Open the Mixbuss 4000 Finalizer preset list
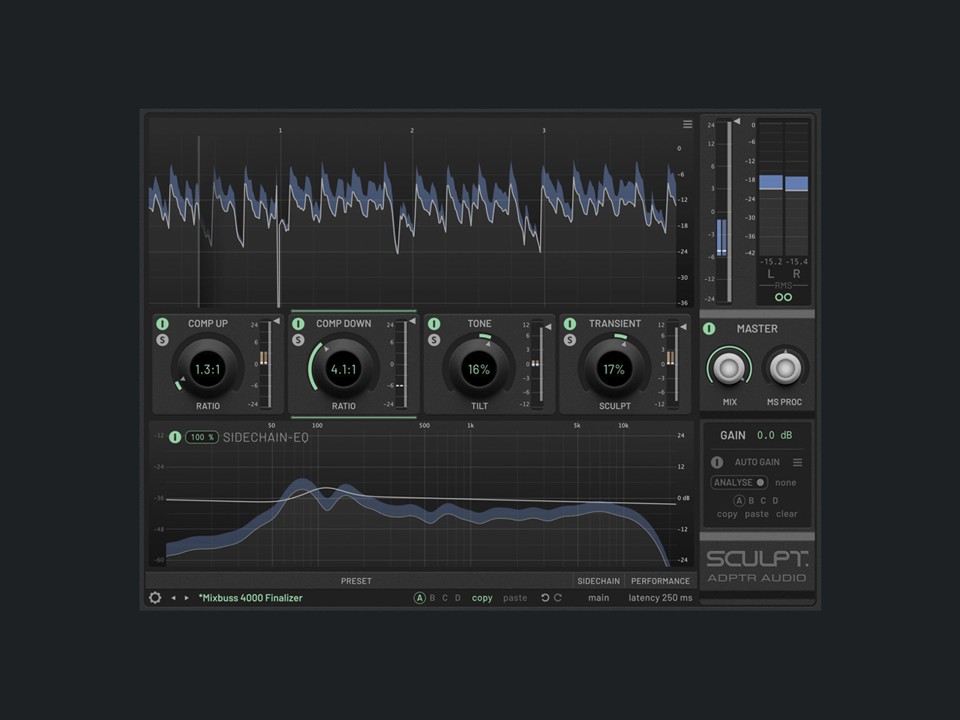 click(x=250, y=598)
